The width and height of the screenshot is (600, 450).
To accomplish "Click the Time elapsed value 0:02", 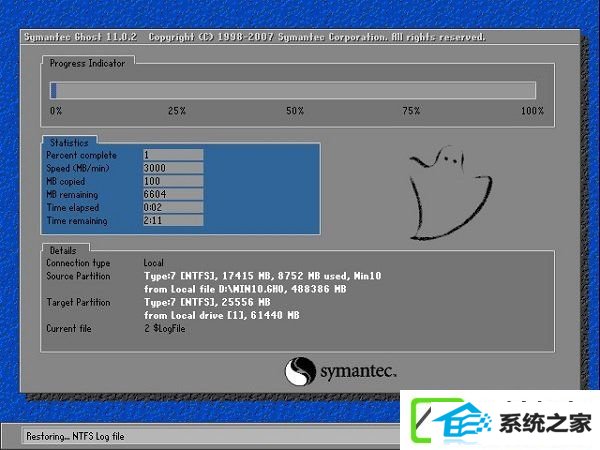I will [x=173, y=207].
